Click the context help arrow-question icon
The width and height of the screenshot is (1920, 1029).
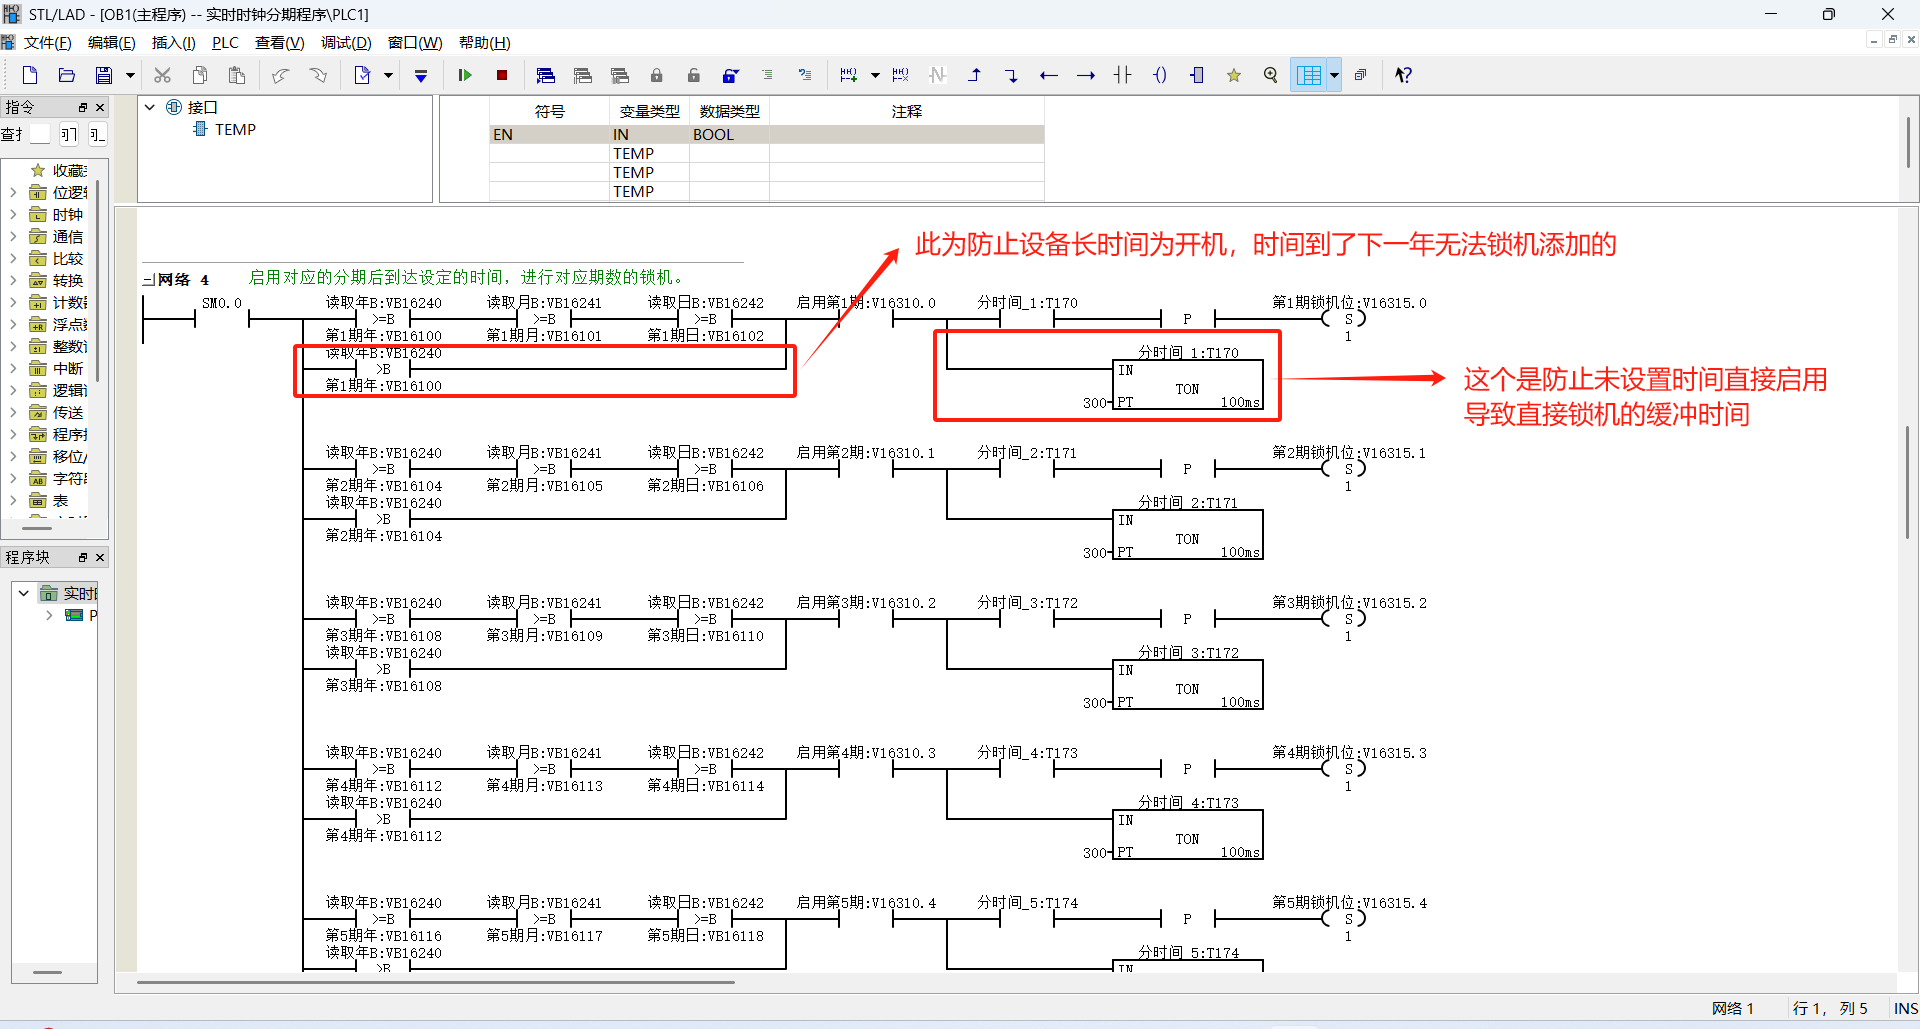pos(1404,75)
